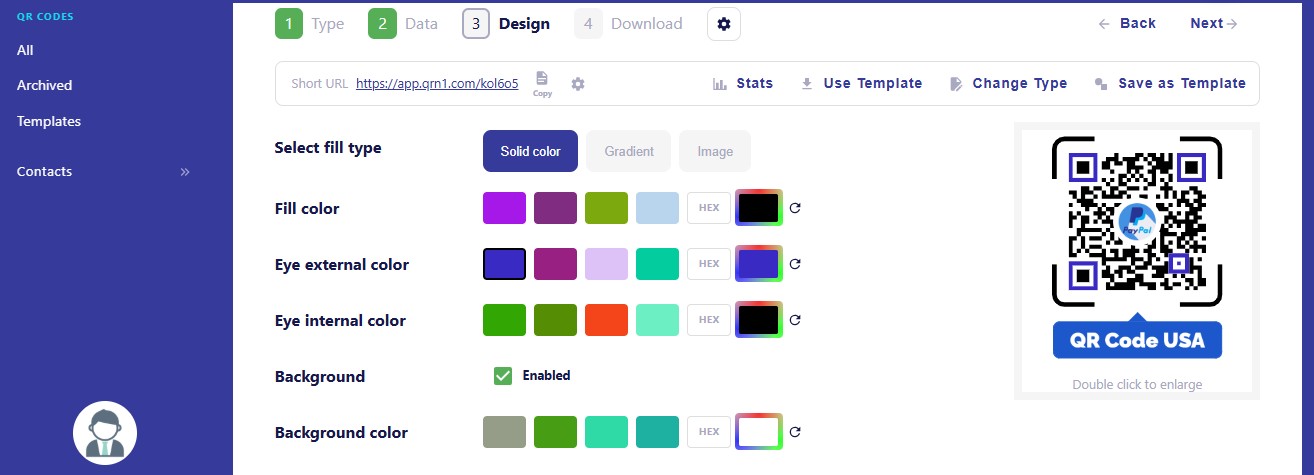1314x475 pixels.
Task: Click Change Type
Action: pyautogui.click(x=1008, y=84)
